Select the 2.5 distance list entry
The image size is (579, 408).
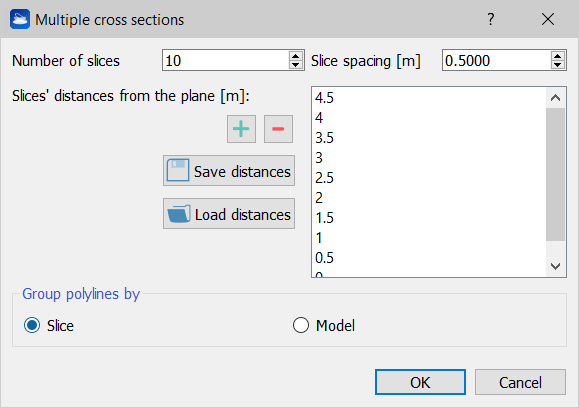[428, 178]
